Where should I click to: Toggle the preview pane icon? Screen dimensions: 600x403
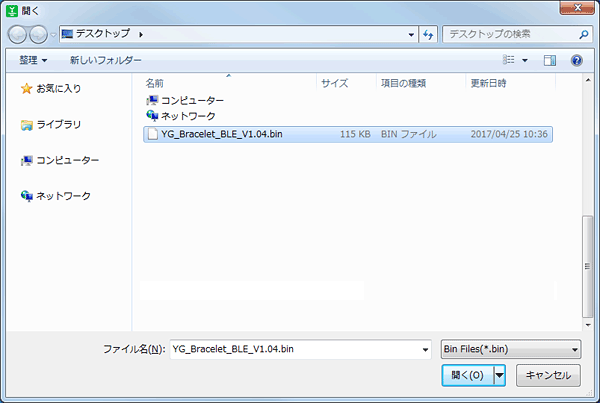click(x=549, y=60)
